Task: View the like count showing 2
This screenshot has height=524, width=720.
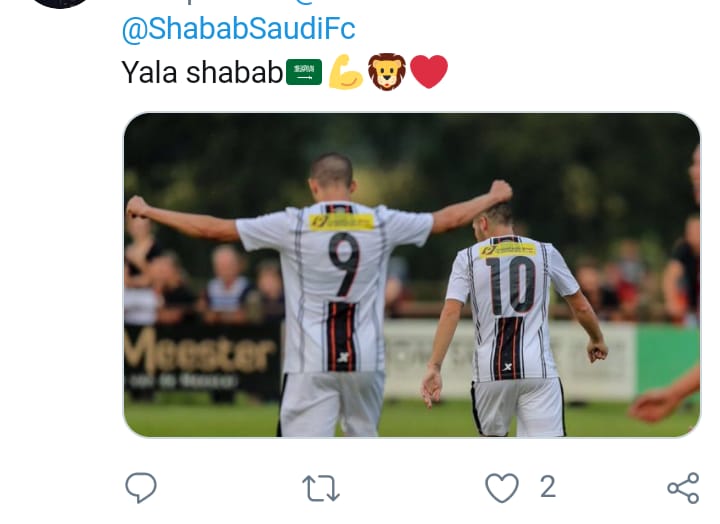Action: (548, 487)
